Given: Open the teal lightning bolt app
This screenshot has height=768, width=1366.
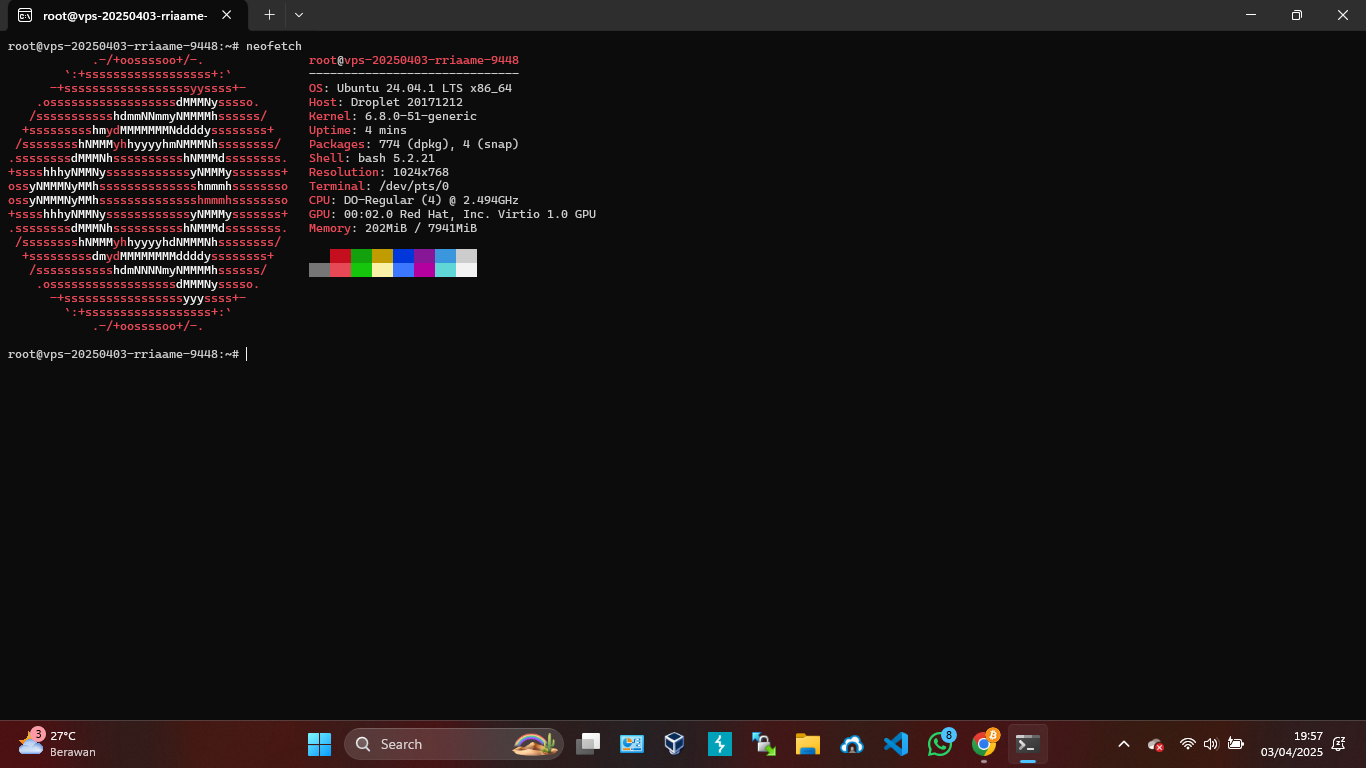Looking at the screenshot, I should coord(720,744).
